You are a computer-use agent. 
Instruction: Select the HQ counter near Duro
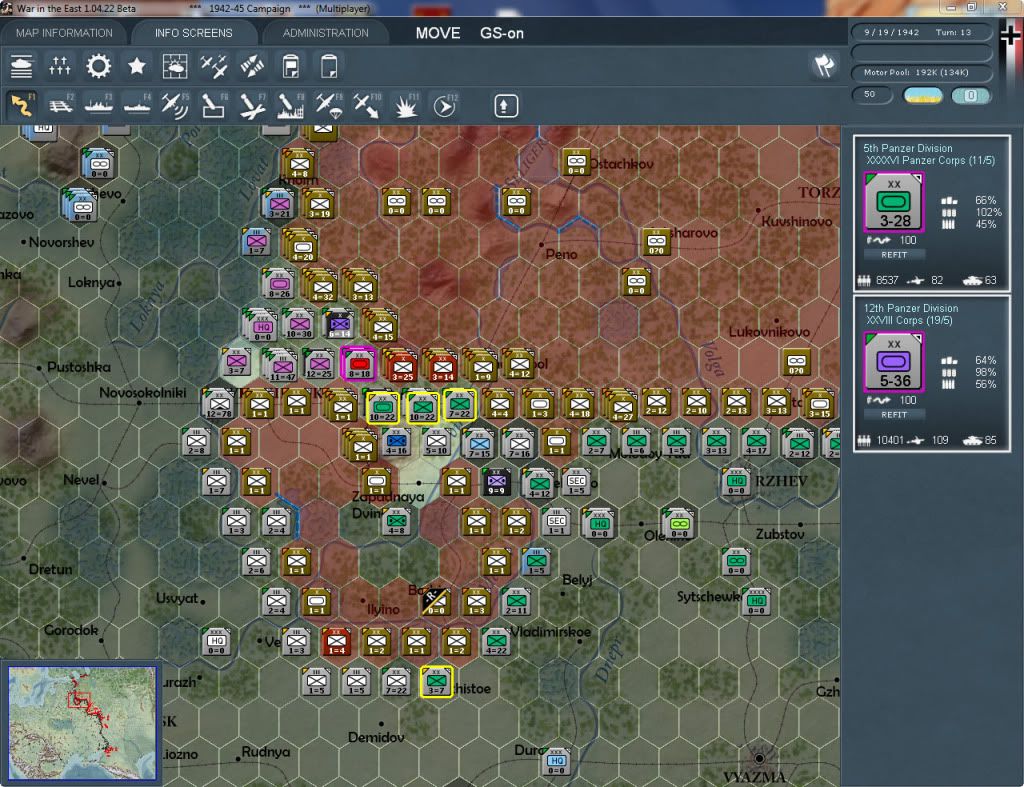[556, 762]
